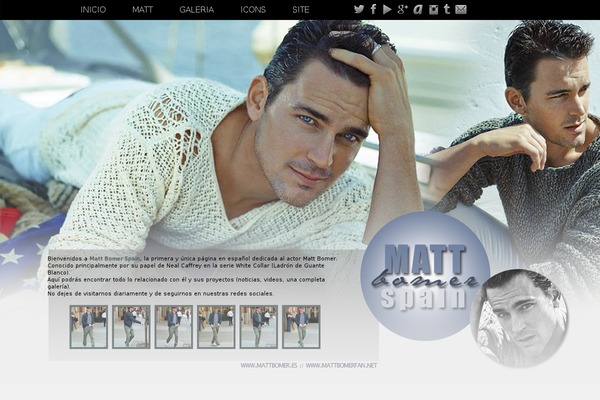The height and width of the screenshot is (400, 600).
Task: Follow the Matt Bomer Spain text link
Action: 114,259
